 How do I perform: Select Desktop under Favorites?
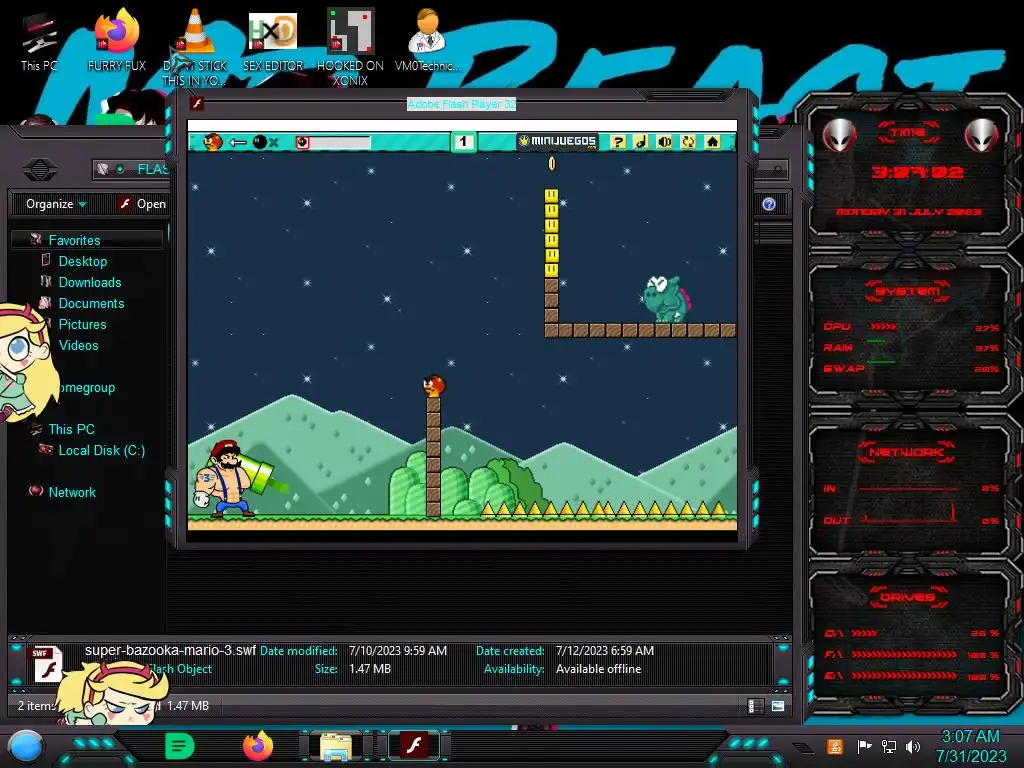click(82, 261)
